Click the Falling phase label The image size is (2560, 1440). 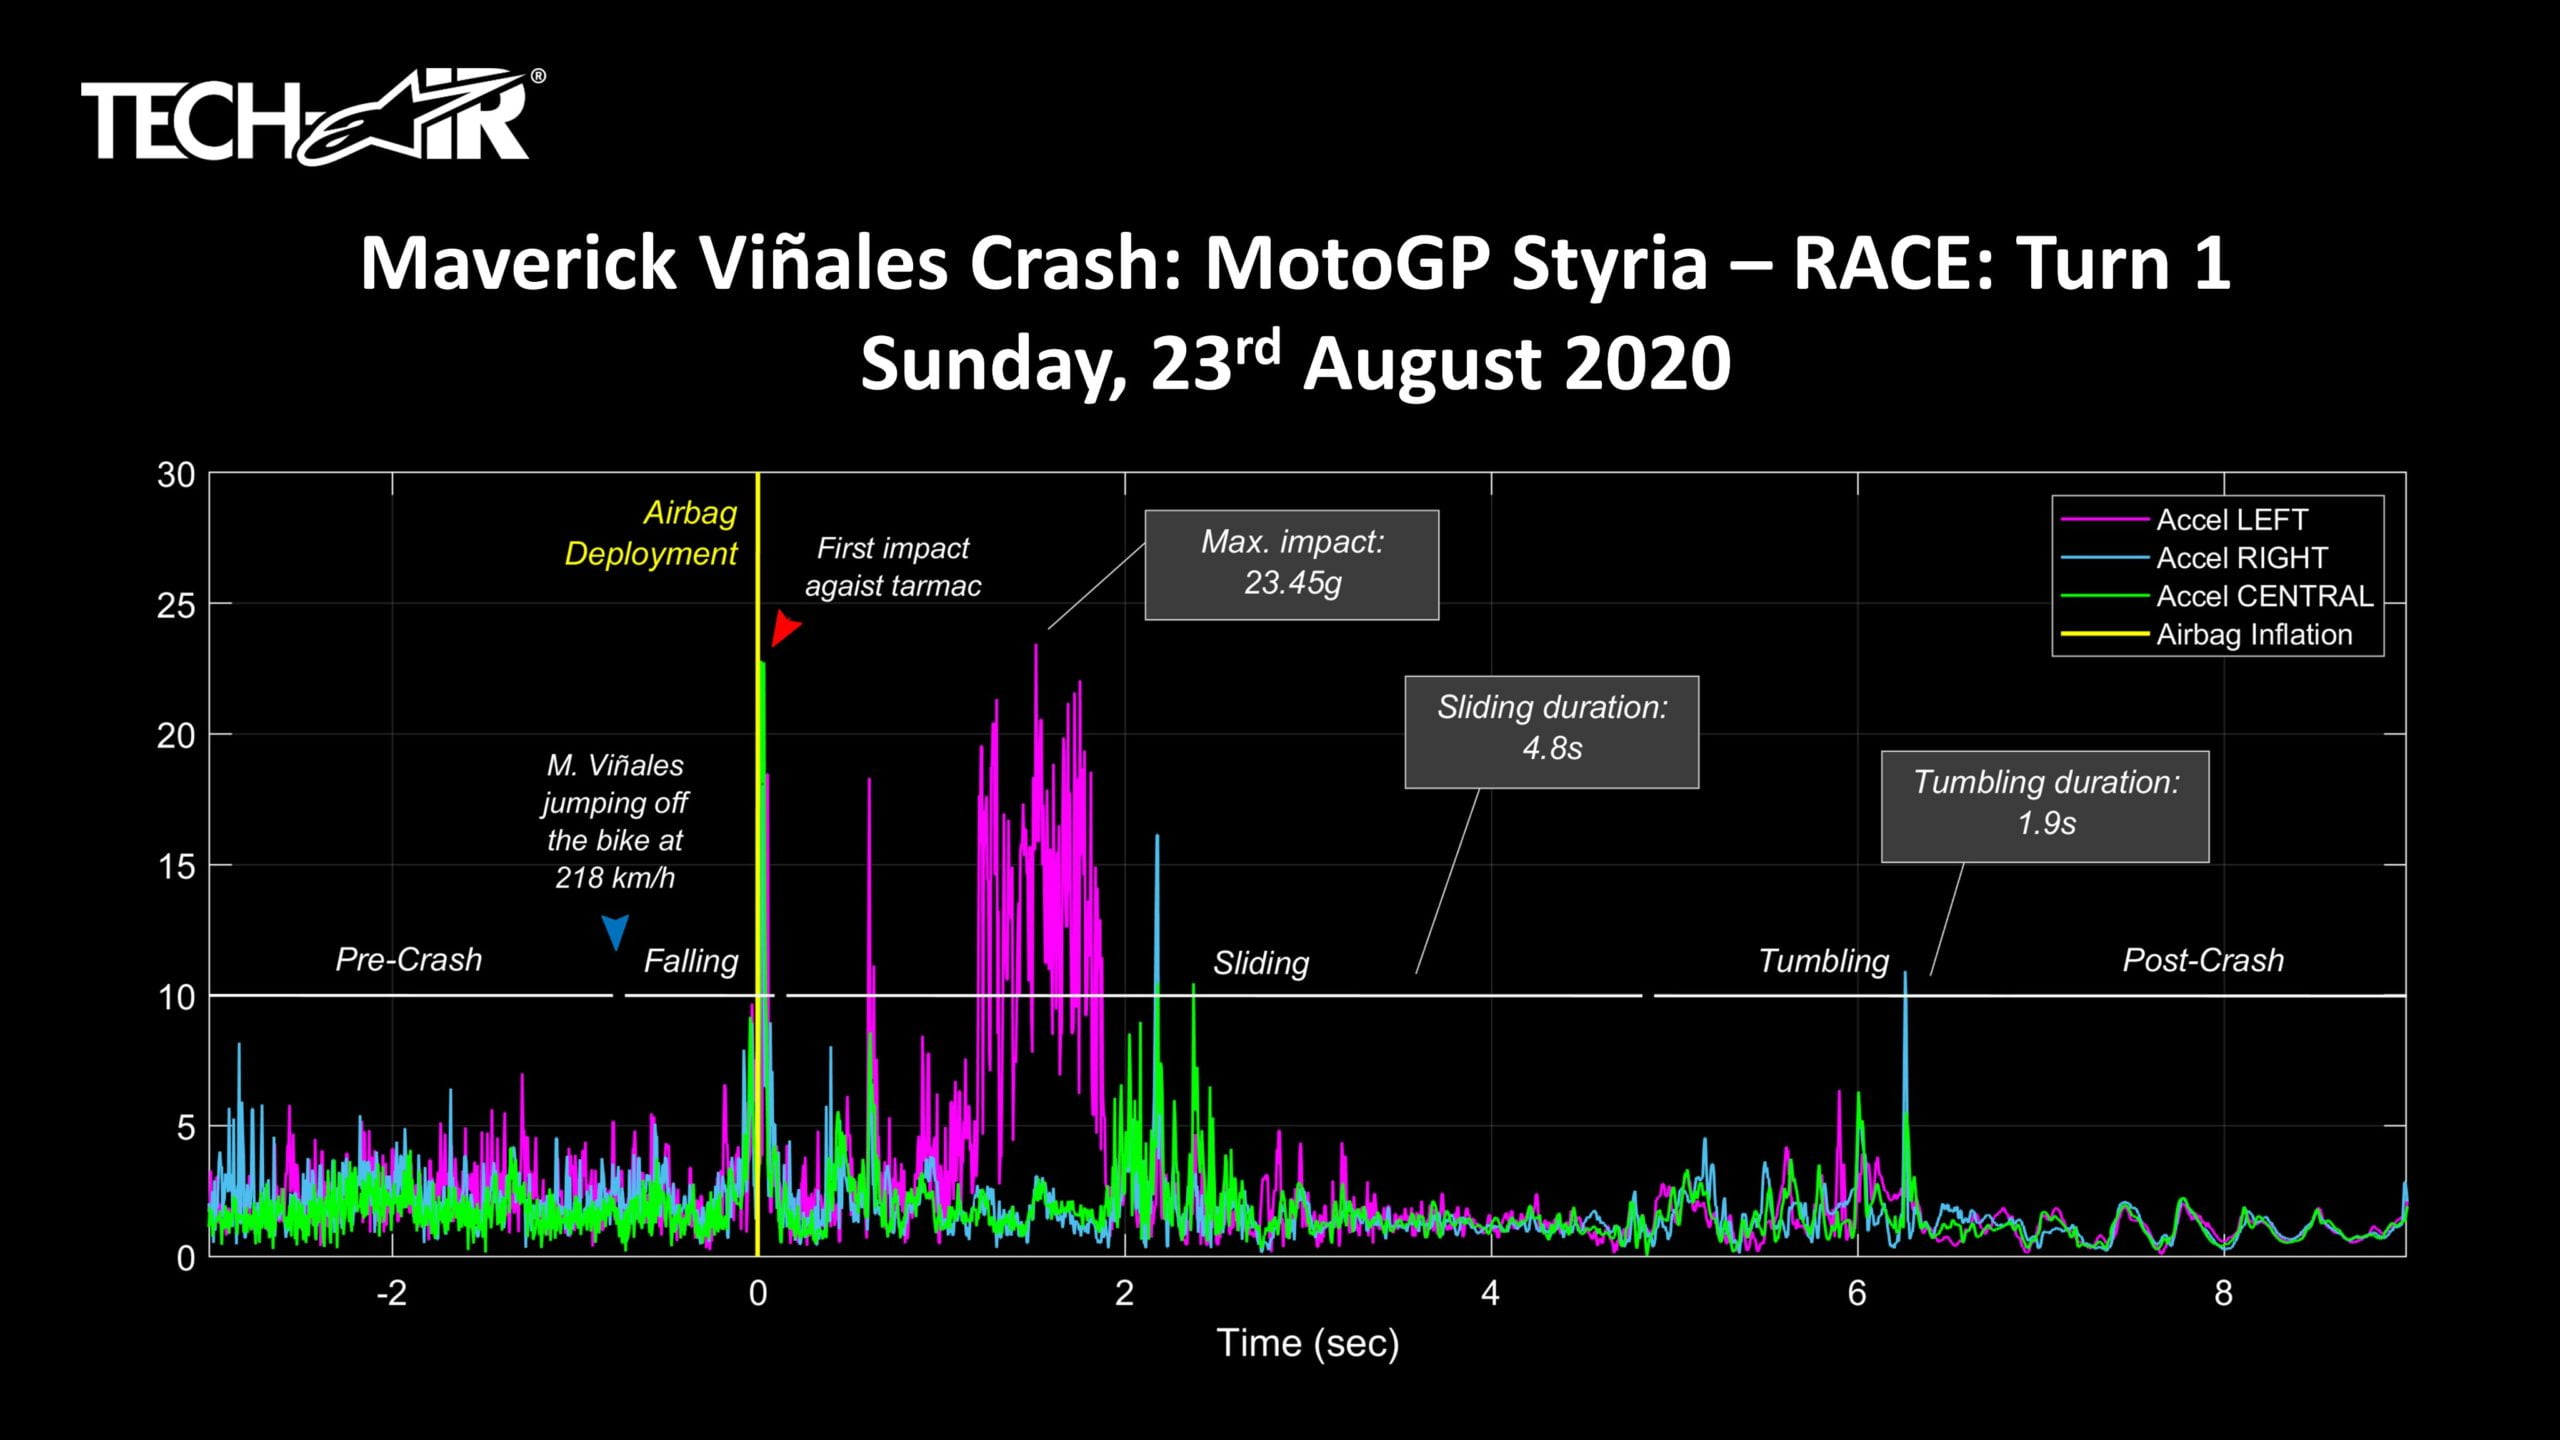(690, 961)
